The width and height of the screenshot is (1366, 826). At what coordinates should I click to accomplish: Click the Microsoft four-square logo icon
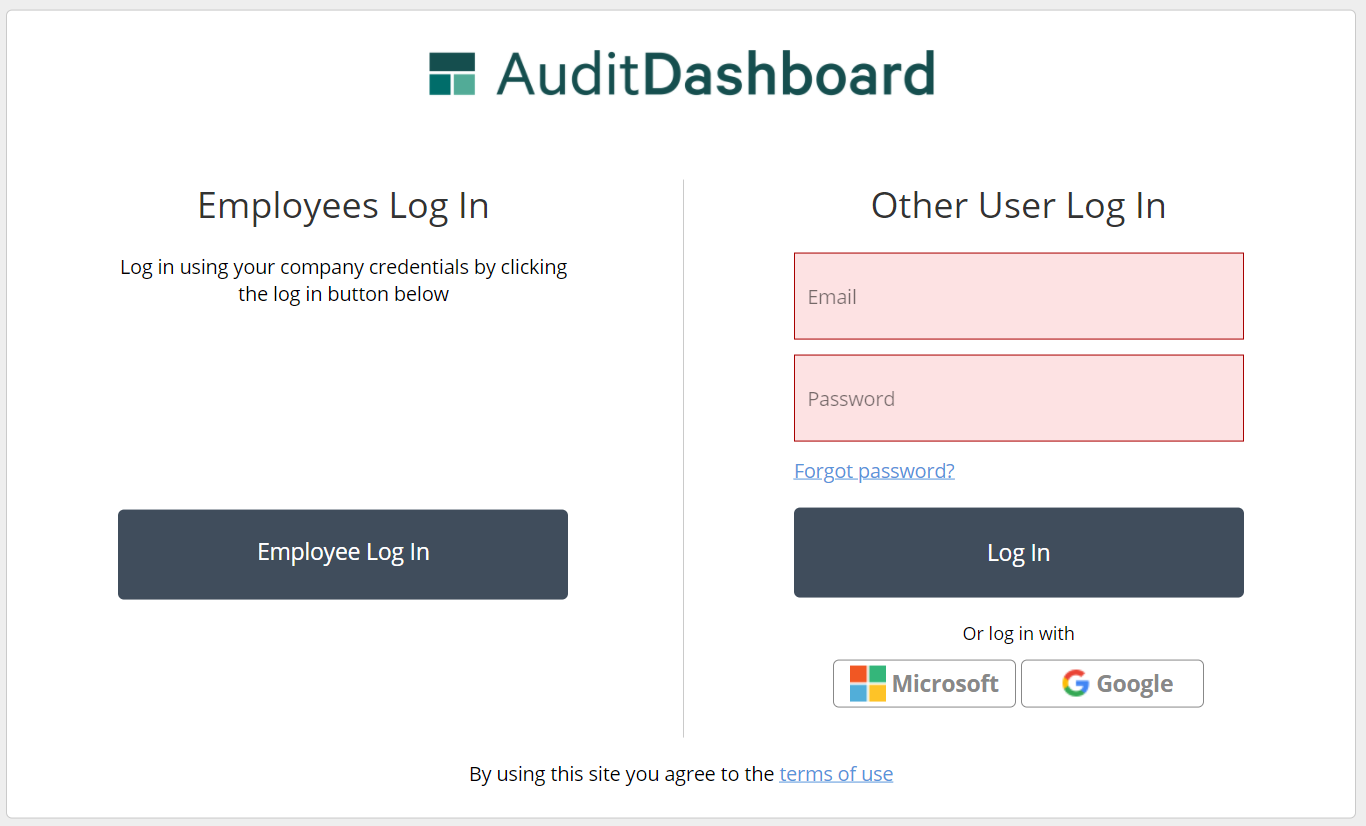[x=867, y=684]
